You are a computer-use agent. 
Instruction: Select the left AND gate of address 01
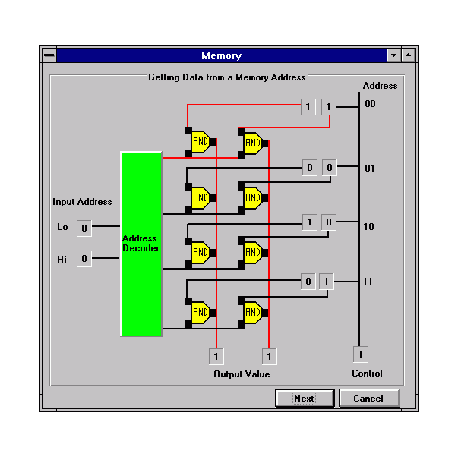point(201,198)
